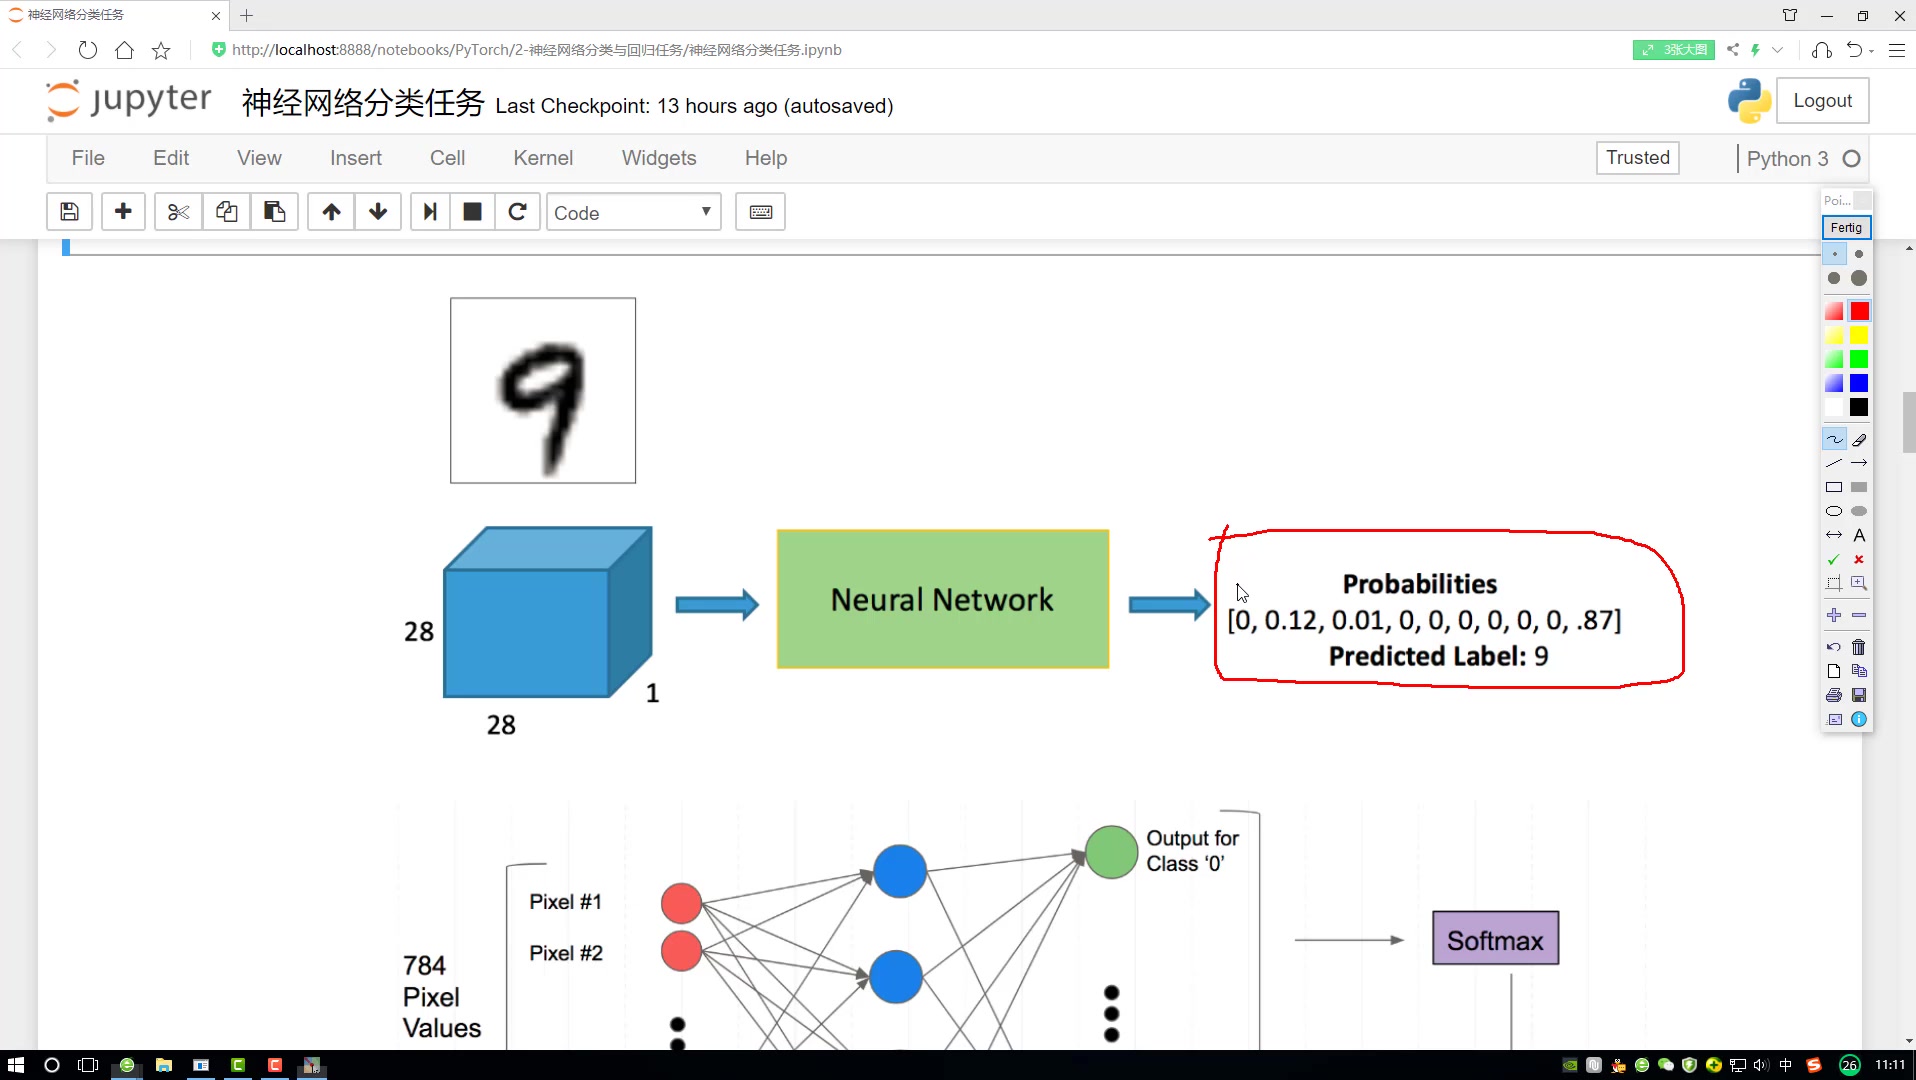Screen dimensions: 1916x1080
Task: Pick the solid blue color swatch
Action: pos(1859,384)
